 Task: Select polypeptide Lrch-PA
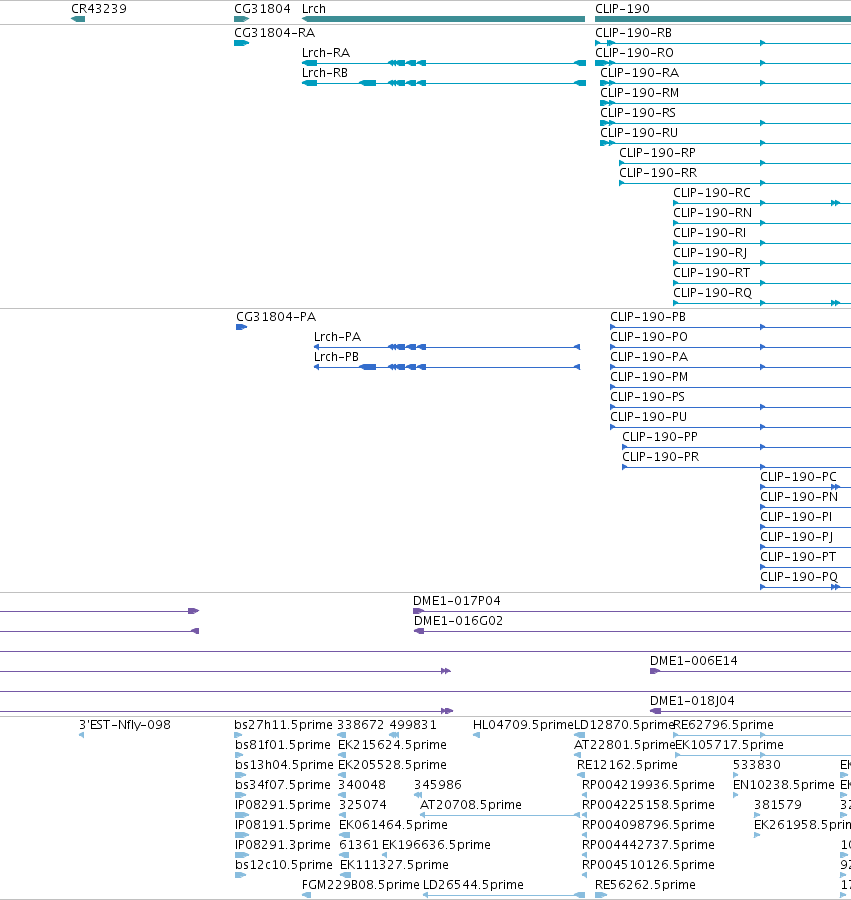337,337
